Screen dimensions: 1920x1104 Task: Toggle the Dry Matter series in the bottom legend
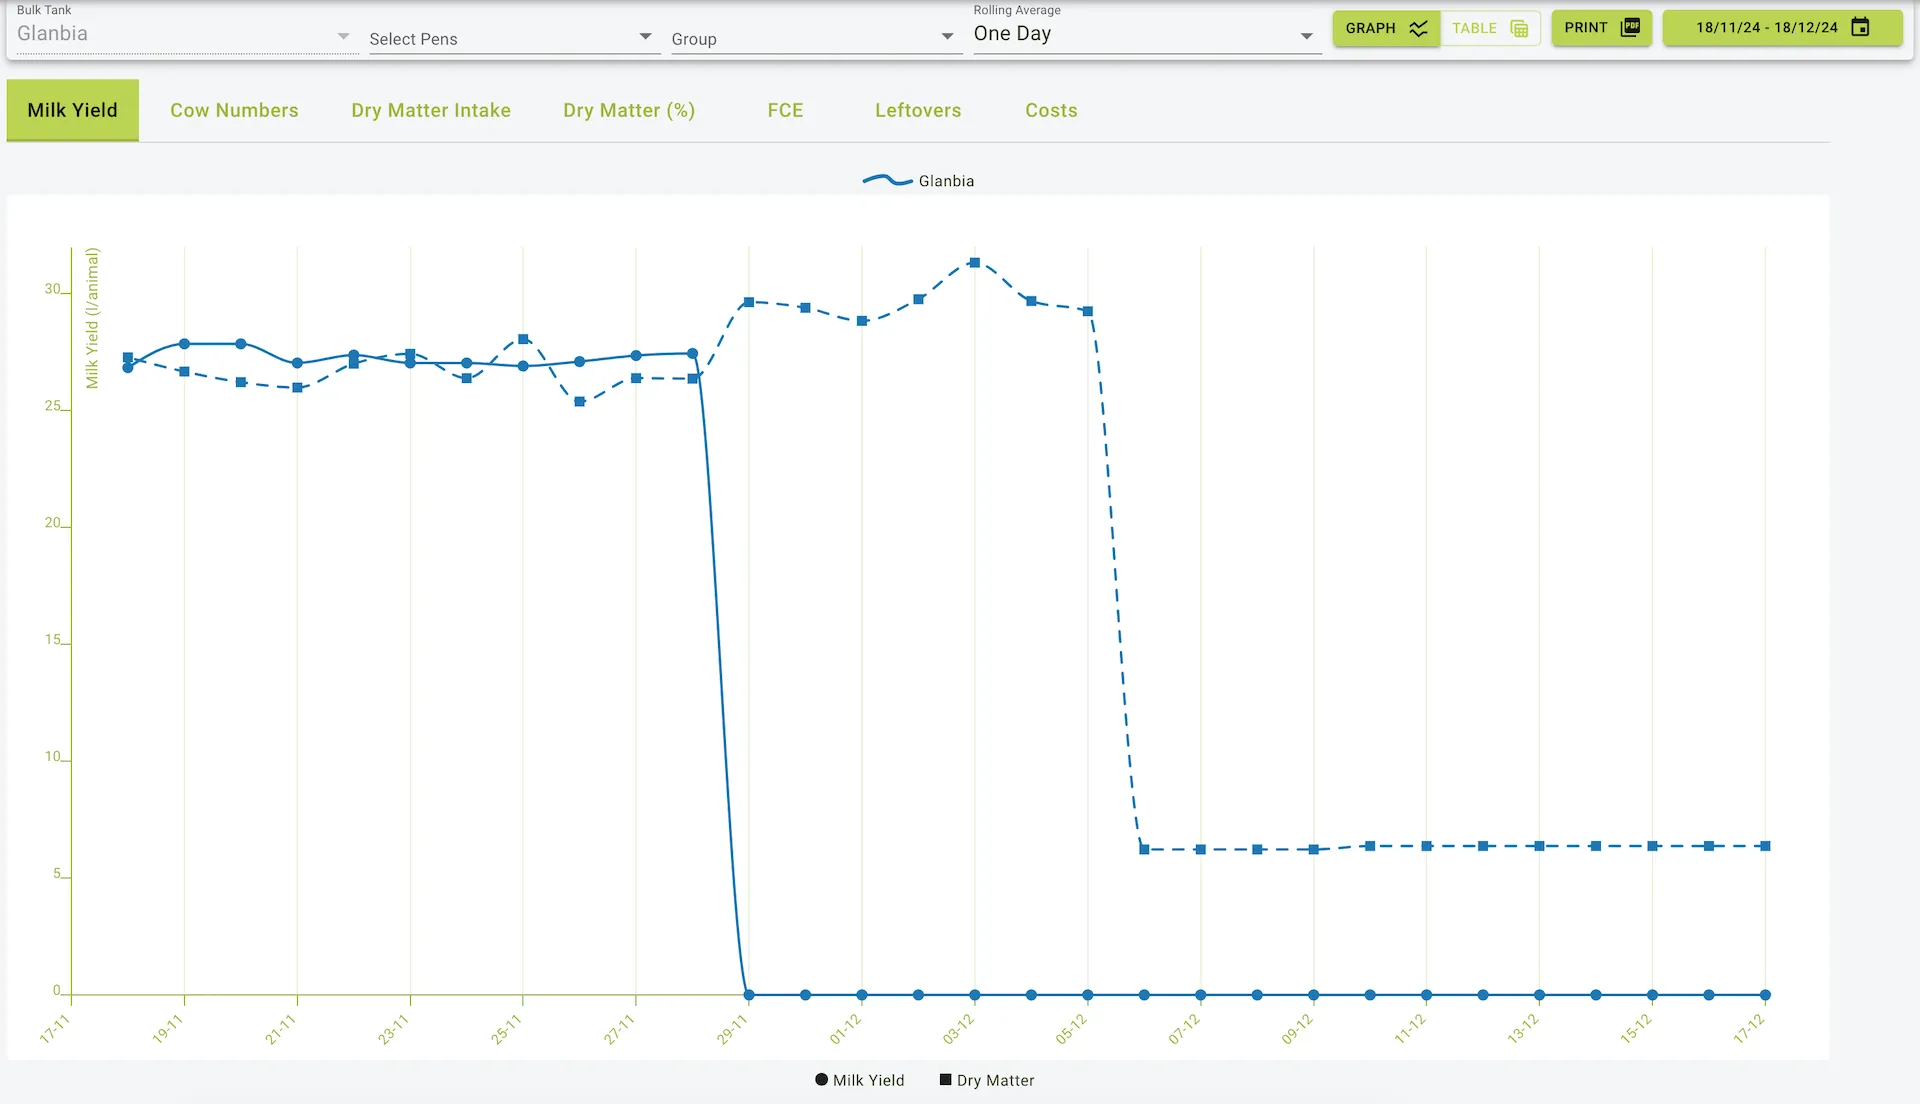(x=985, y=1080)
